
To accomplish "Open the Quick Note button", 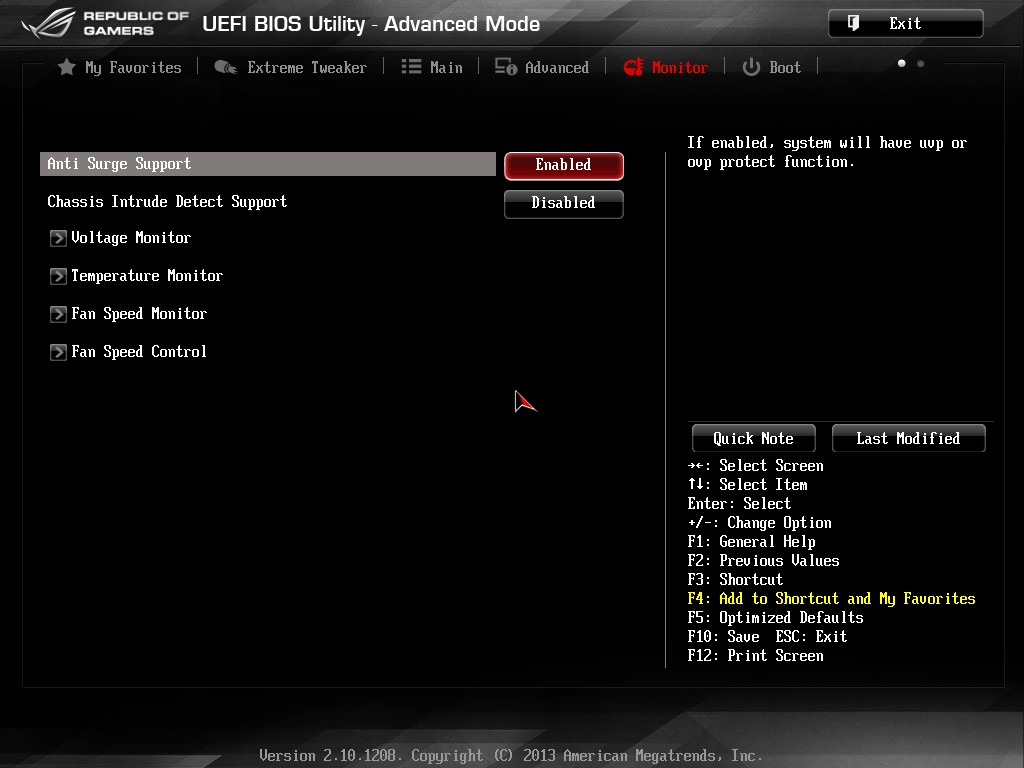I will (754, 438).
